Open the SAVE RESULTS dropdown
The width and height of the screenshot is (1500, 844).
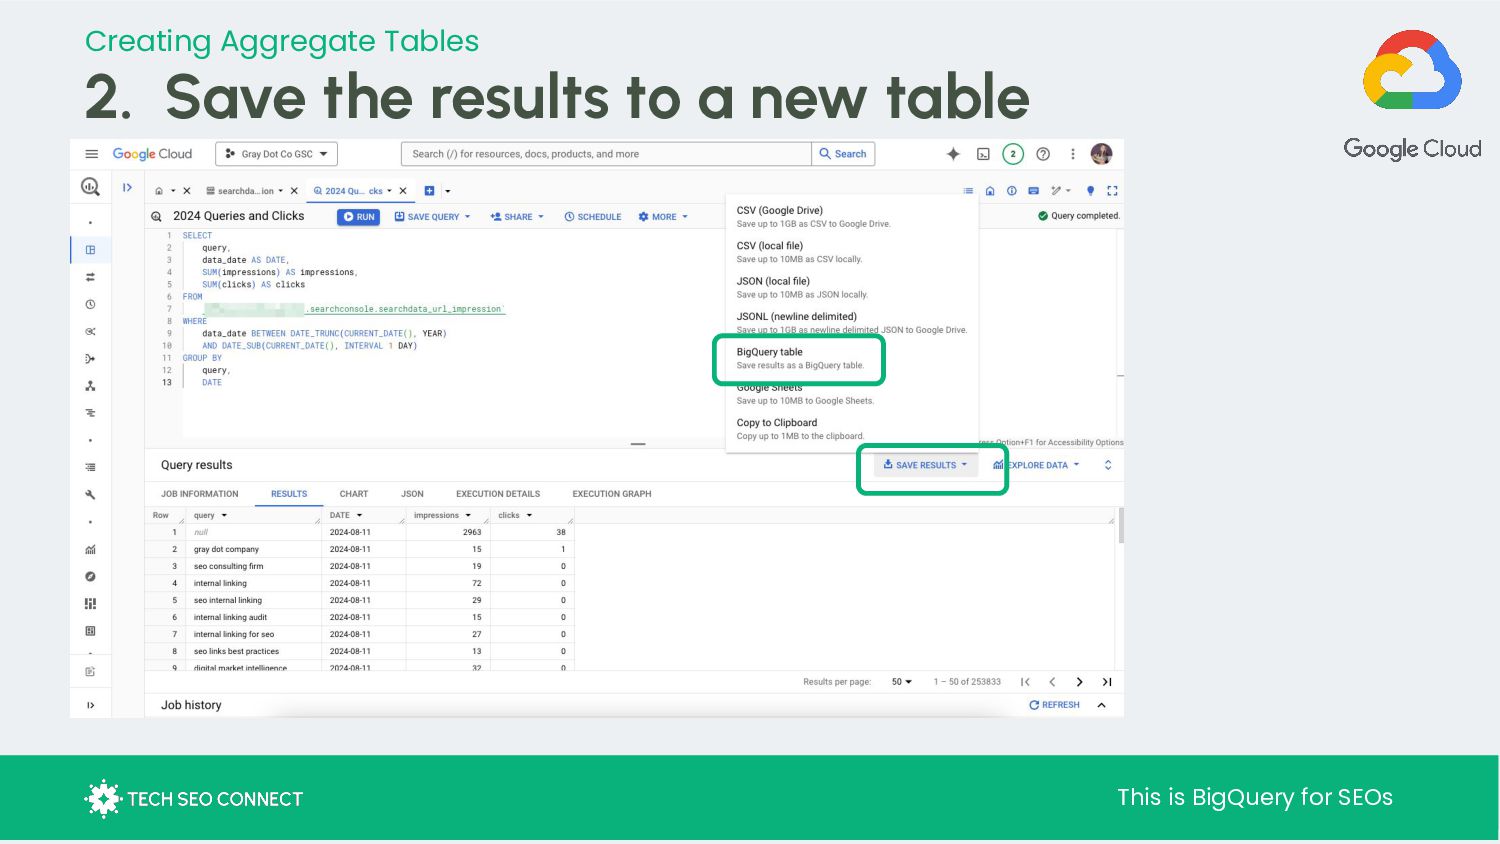[x=926, y=465]
